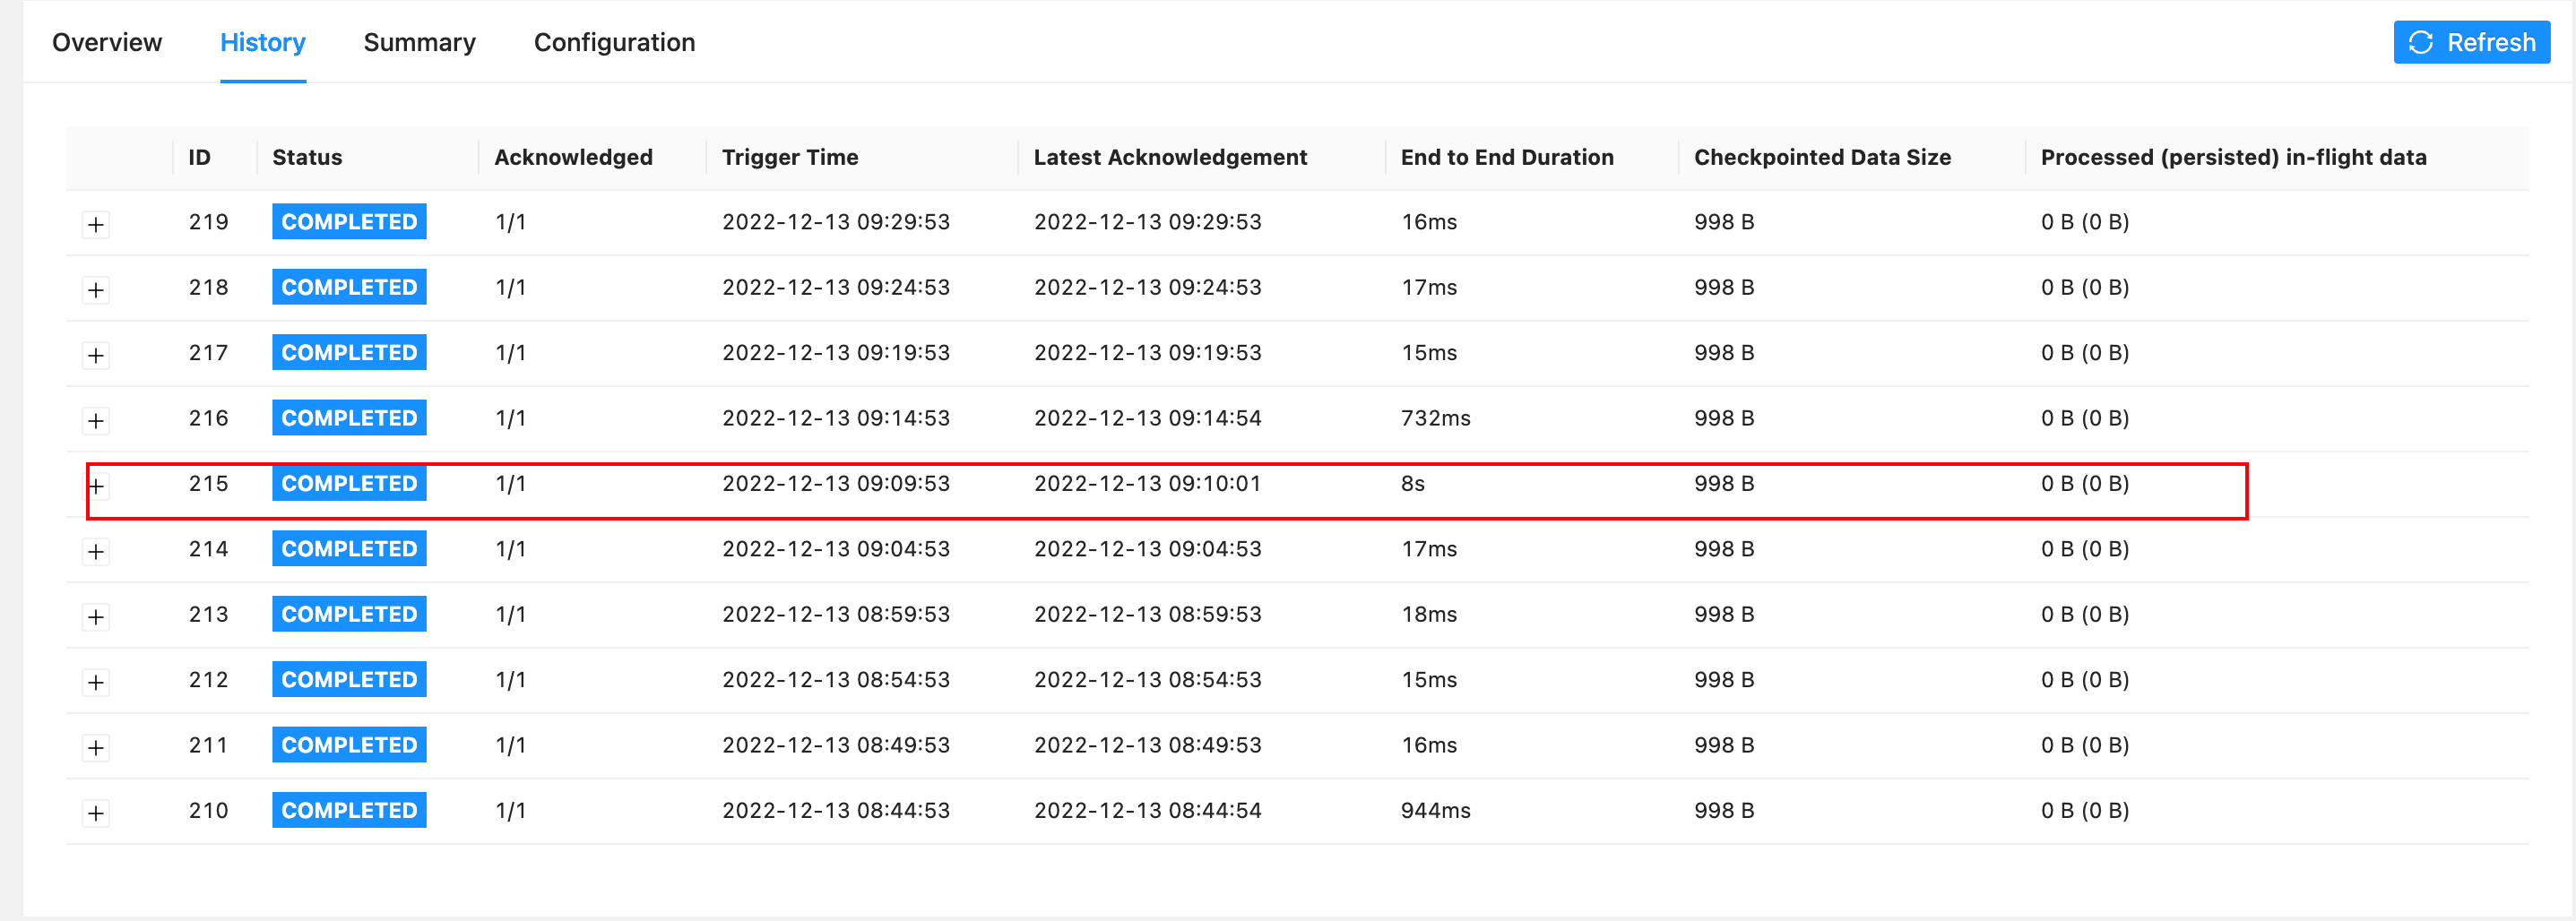Click the 8s duration value
Screen dimensions: 2576x921
(1412, 483)
